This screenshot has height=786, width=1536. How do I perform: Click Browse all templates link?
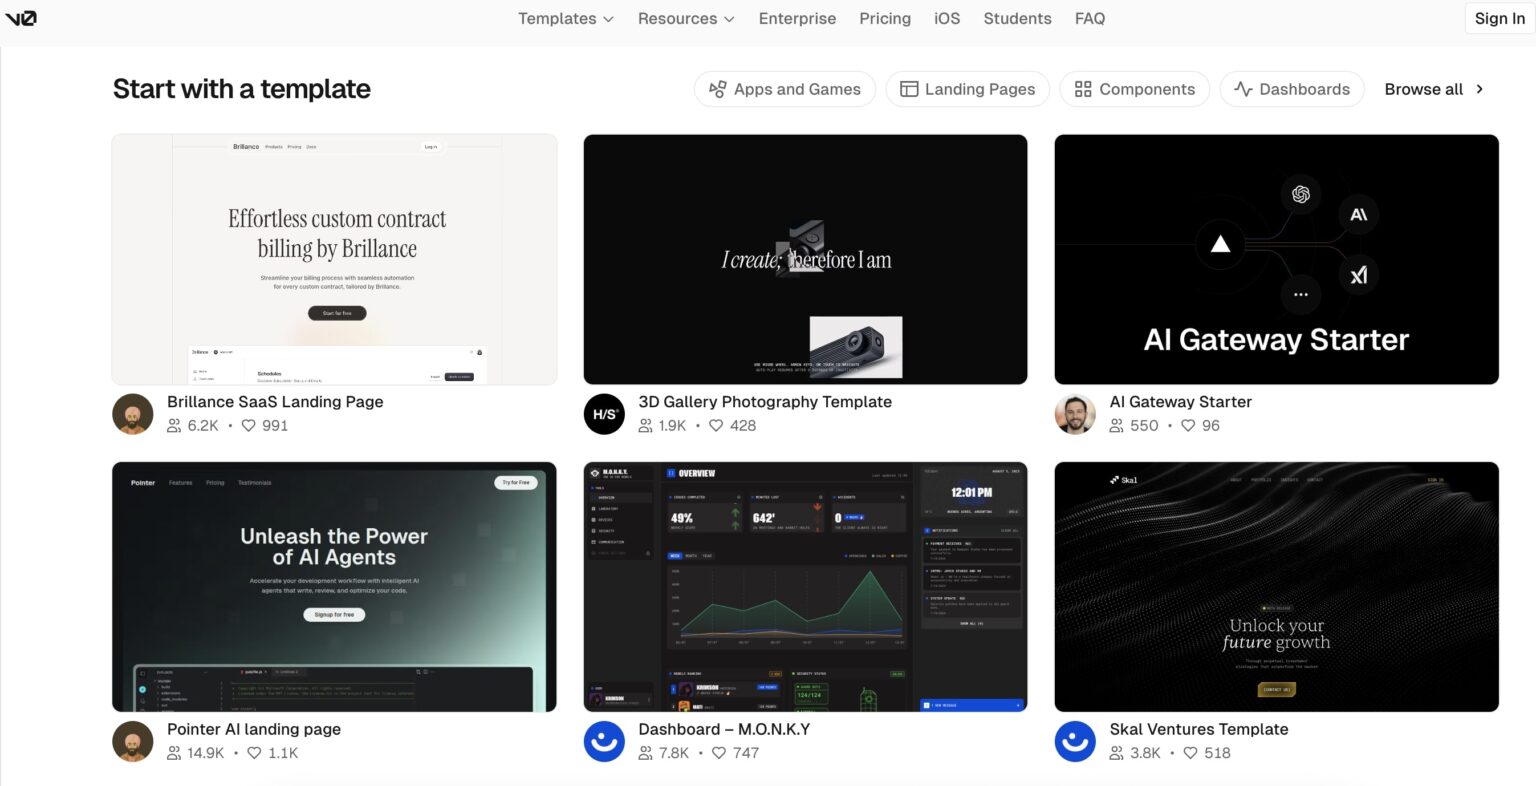pos(1434,89)
